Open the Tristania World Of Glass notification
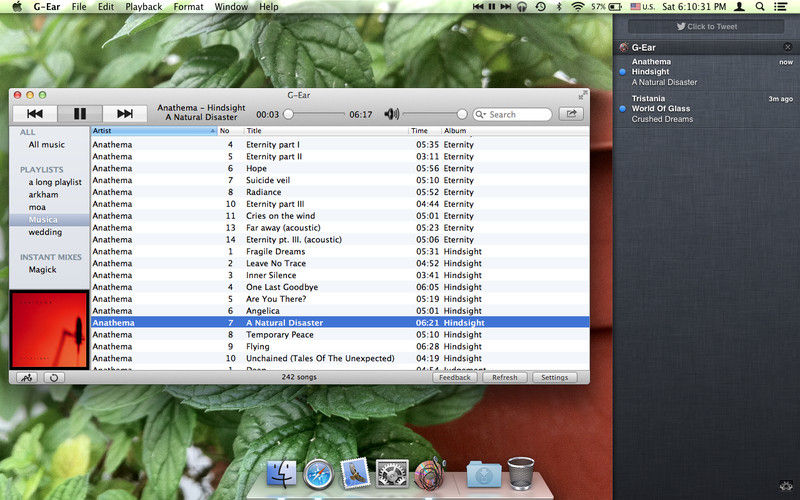Viewport: 800px width, 500px height. tap(706, 109)
